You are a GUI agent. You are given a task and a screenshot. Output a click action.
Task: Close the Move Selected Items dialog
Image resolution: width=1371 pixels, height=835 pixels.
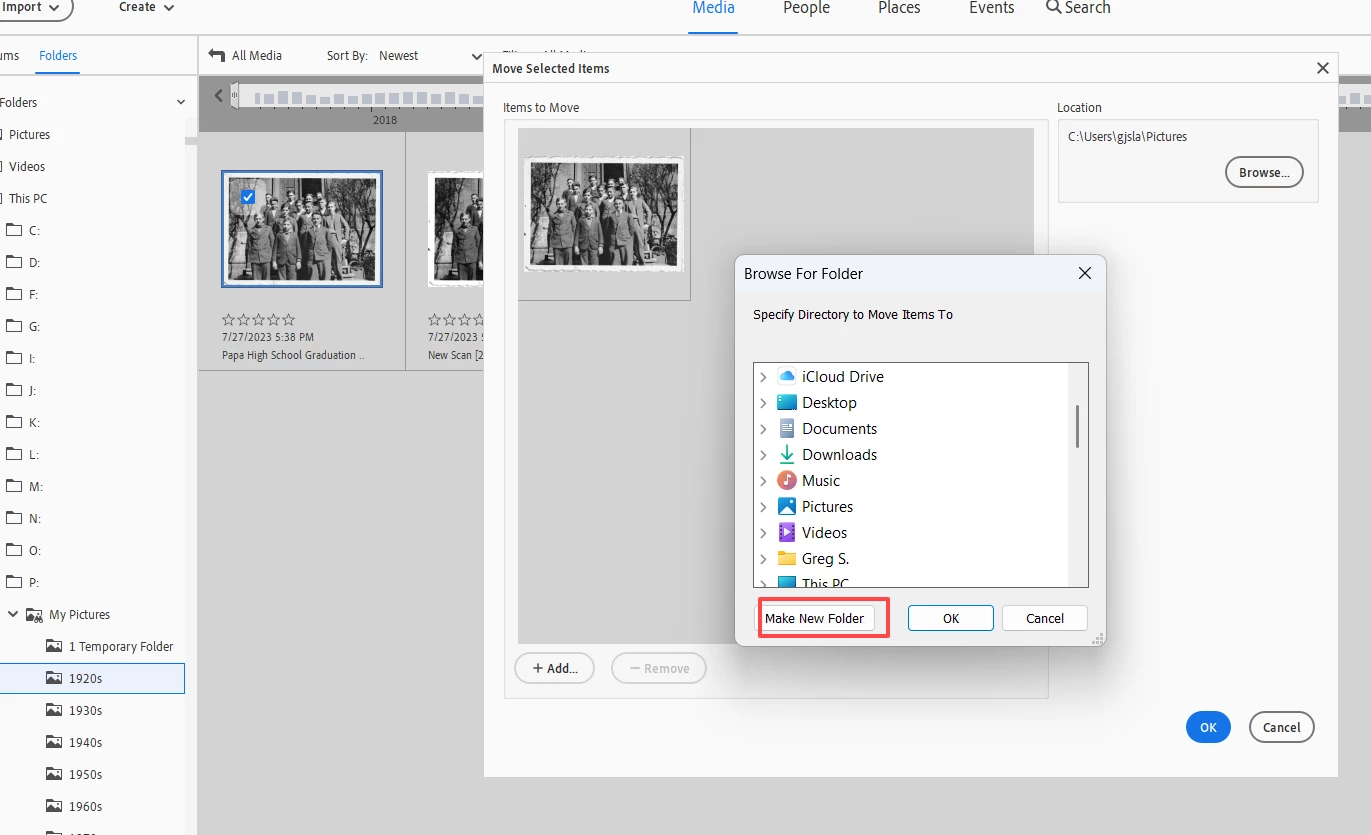1323,68
